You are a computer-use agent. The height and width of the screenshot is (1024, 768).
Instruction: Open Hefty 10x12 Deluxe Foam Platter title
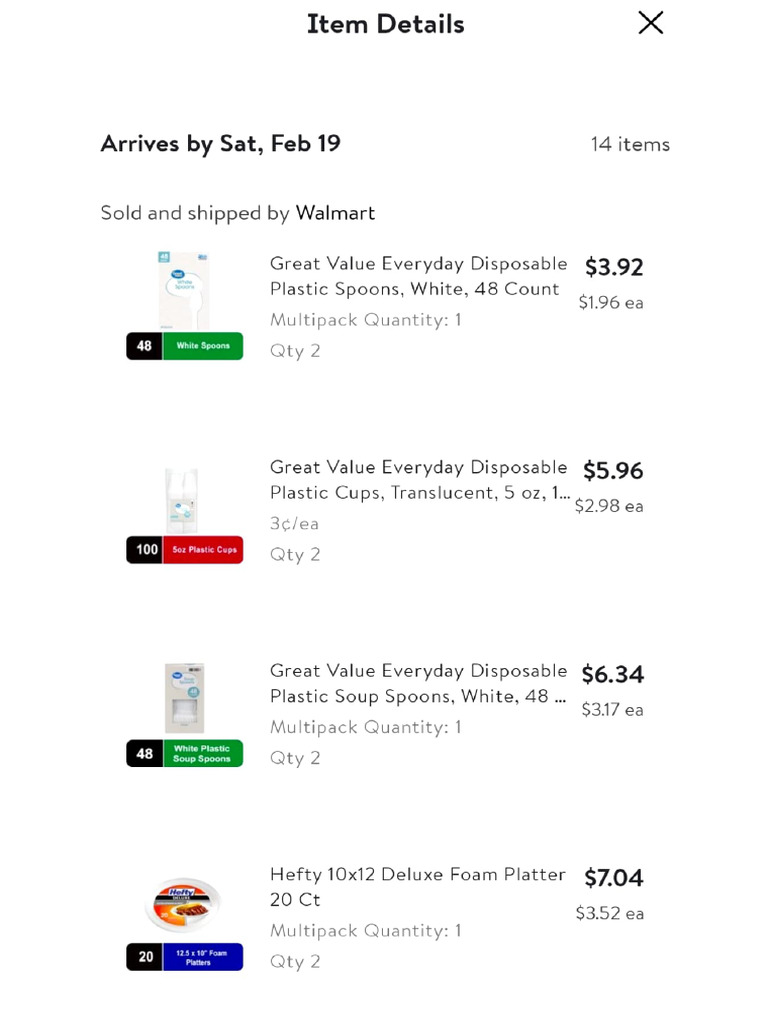(418, 886)
